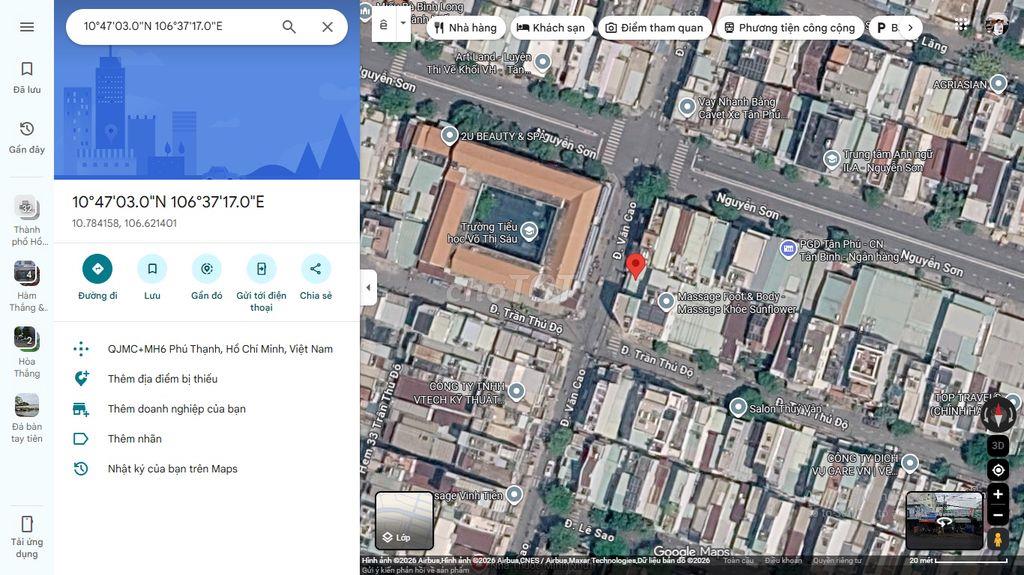Click the Lưu save button

coord(152,278)
